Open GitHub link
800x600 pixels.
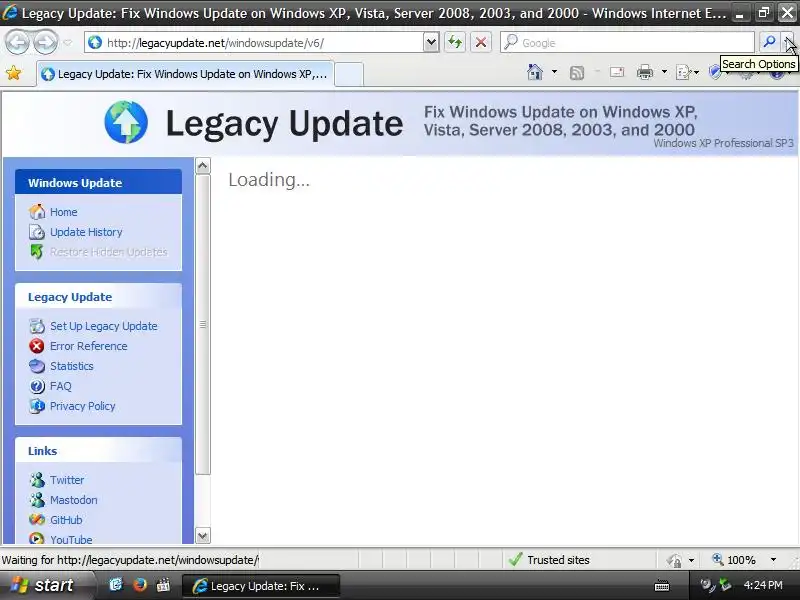66,520
